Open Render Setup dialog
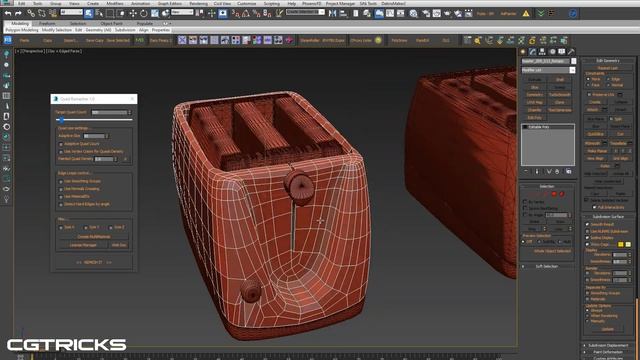The image size is (640, 360). pos(426,13)
